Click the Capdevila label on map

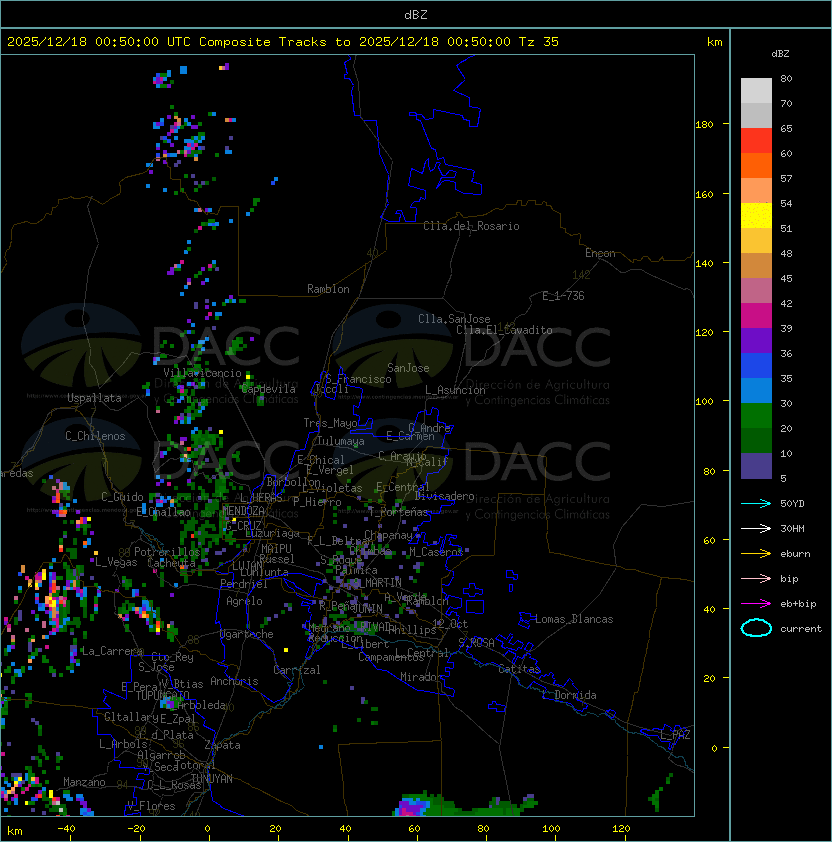[x=269, y=388]
